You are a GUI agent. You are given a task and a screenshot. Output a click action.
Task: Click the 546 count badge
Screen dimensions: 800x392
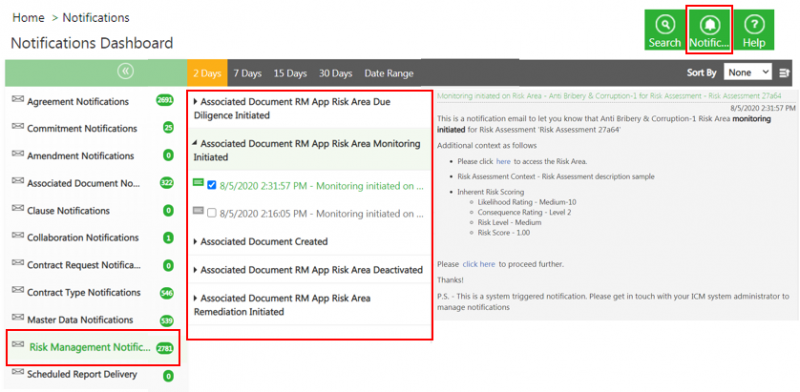[x=166, y=293]
